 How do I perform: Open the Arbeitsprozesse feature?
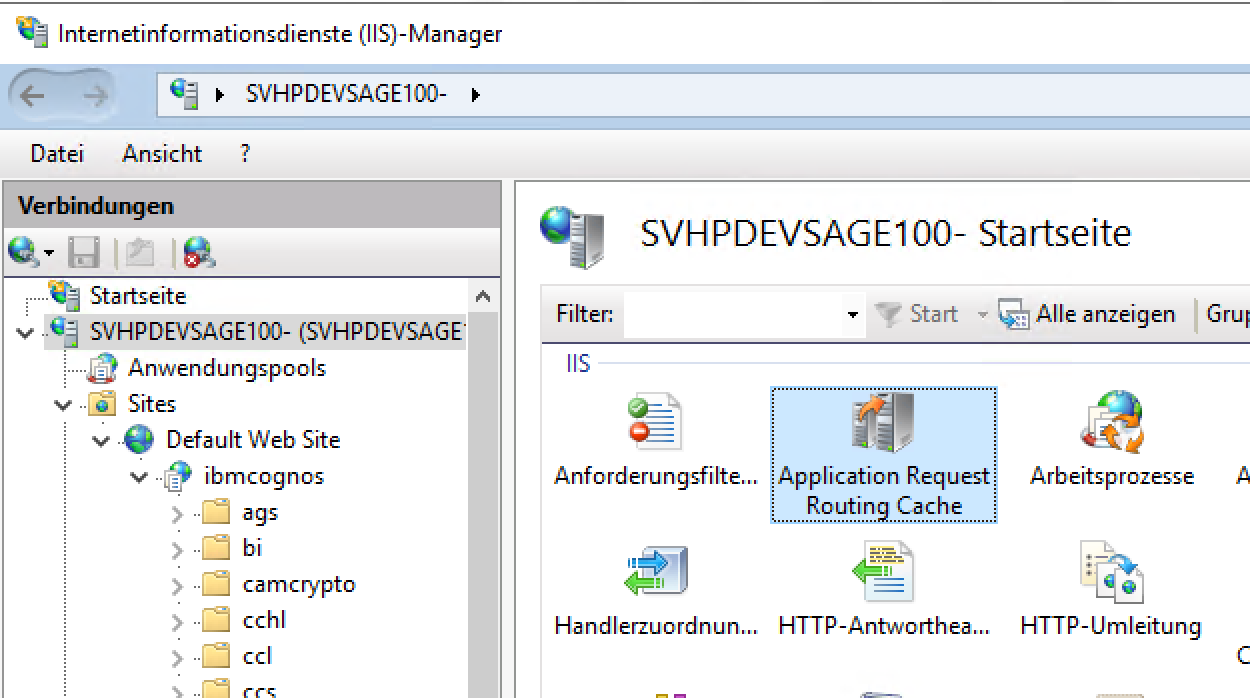coord(1111,442)
